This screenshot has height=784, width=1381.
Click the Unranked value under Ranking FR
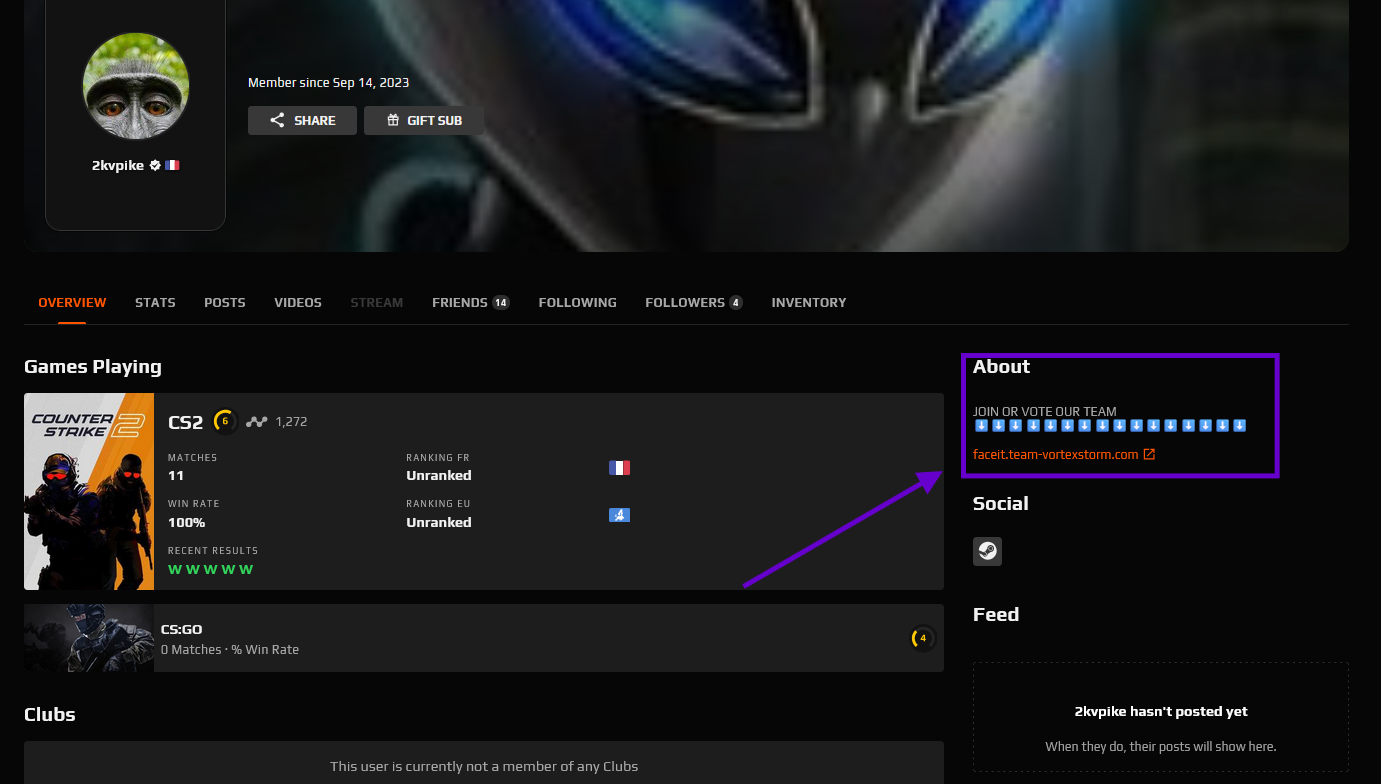pos(439,475)
